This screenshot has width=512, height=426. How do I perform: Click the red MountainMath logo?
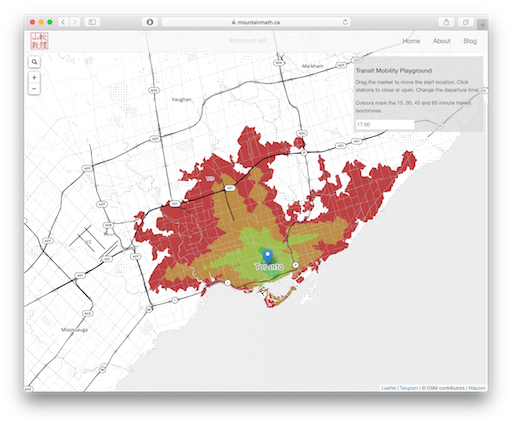(x=39, y=41)
